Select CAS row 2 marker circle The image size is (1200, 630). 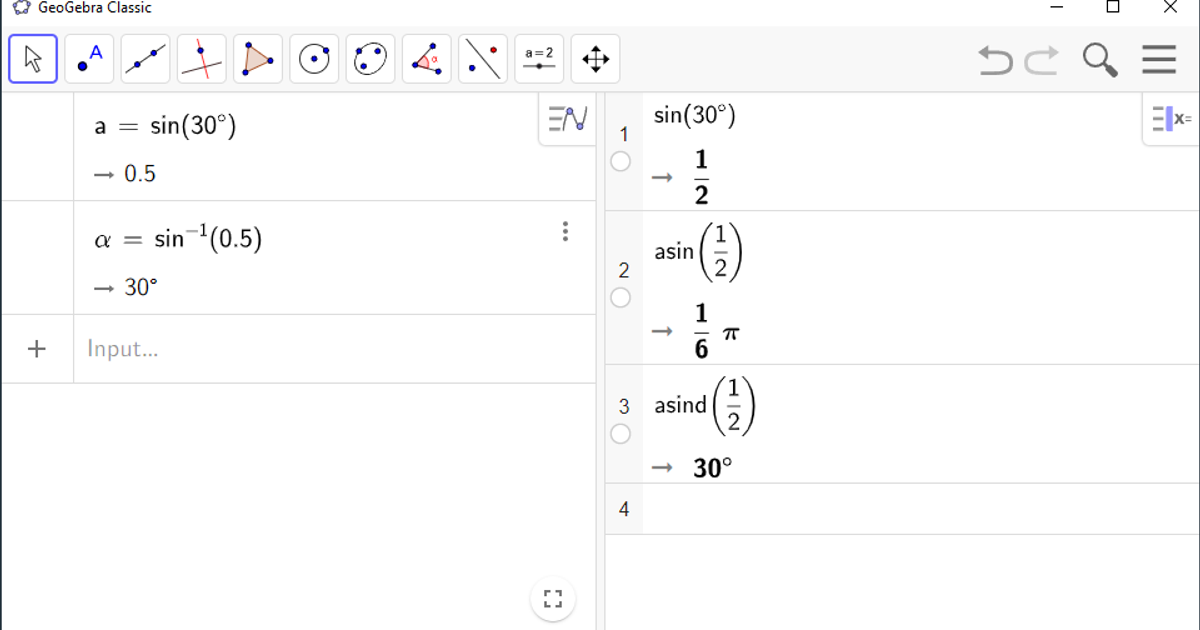tap(620, 298)
